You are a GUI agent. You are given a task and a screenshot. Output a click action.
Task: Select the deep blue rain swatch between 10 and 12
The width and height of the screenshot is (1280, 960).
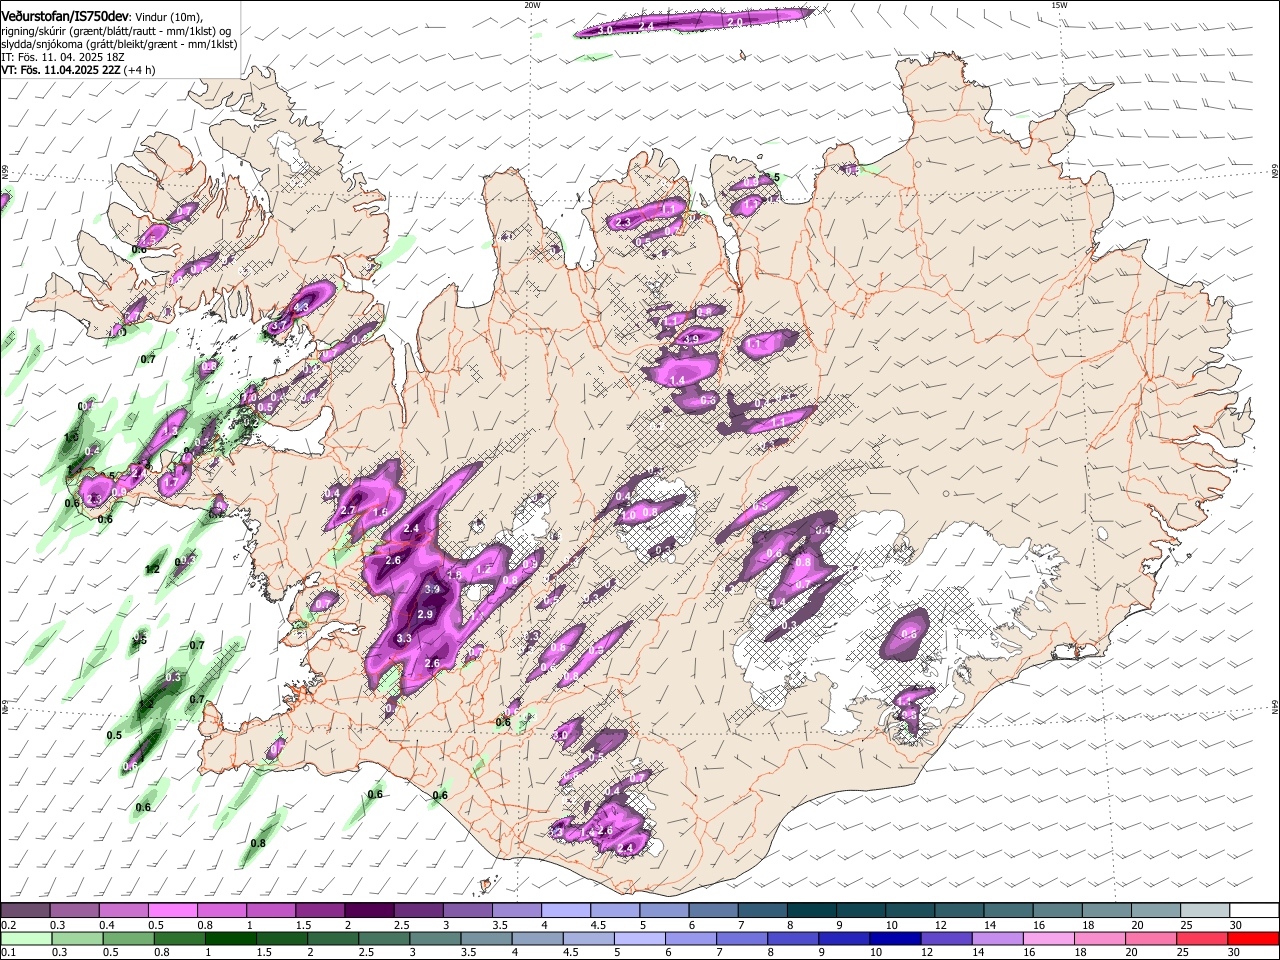[x=893, y=939]
